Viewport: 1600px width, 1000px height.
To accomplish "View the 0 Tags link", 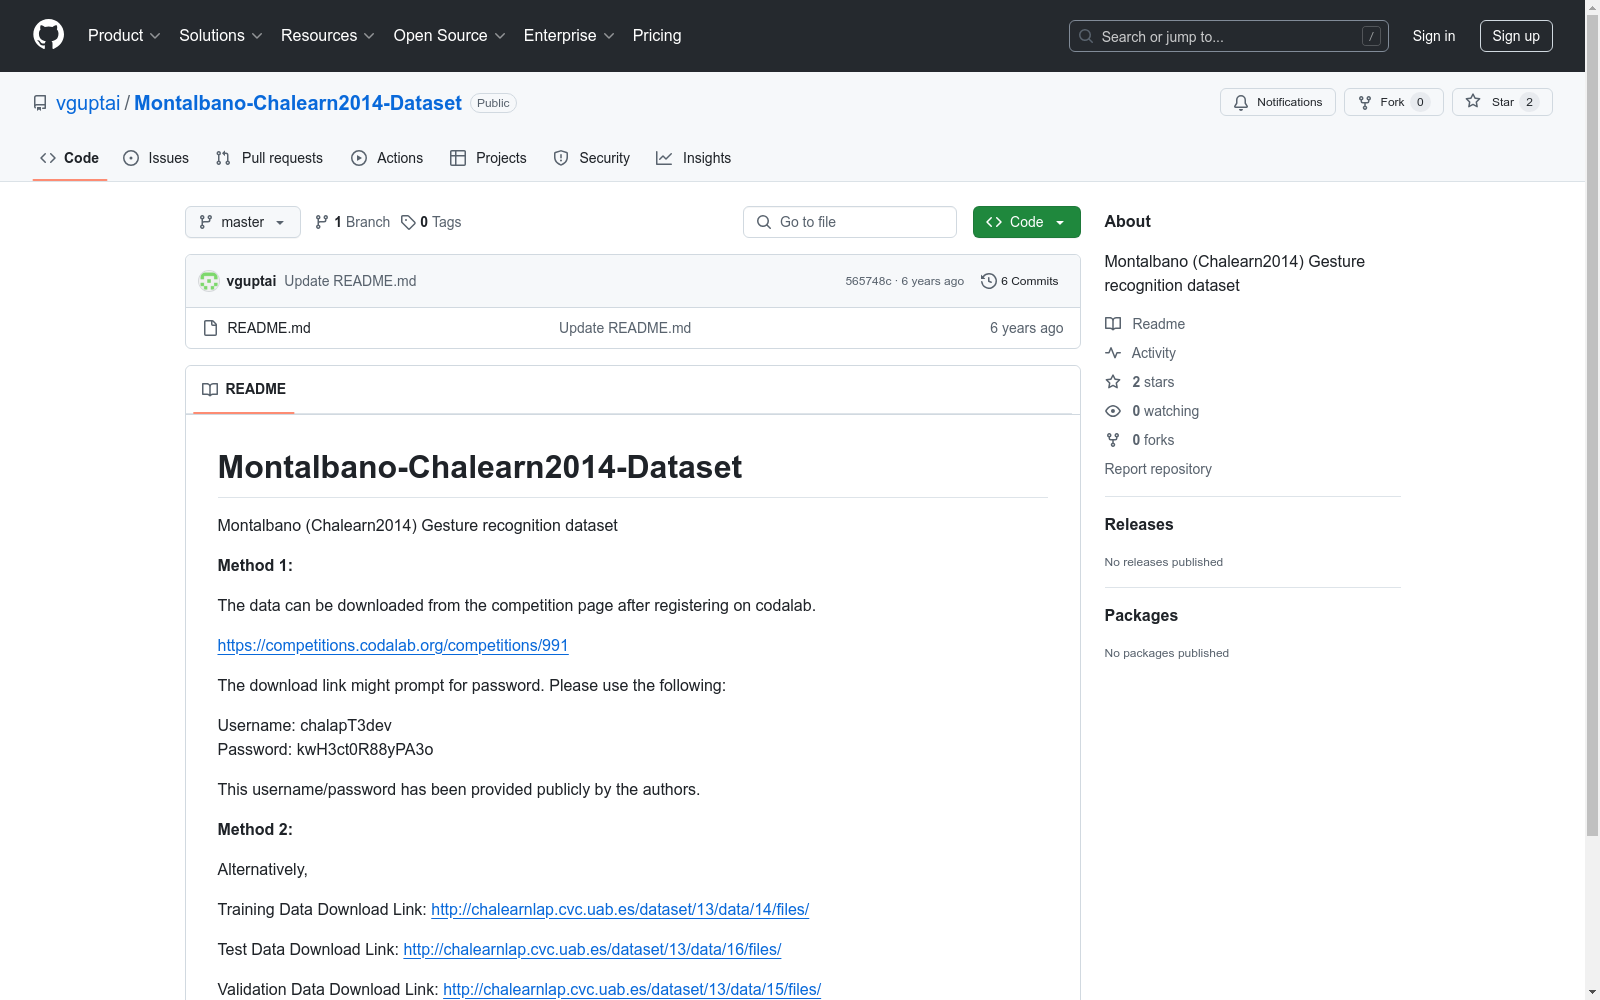I will coord(431,222).
